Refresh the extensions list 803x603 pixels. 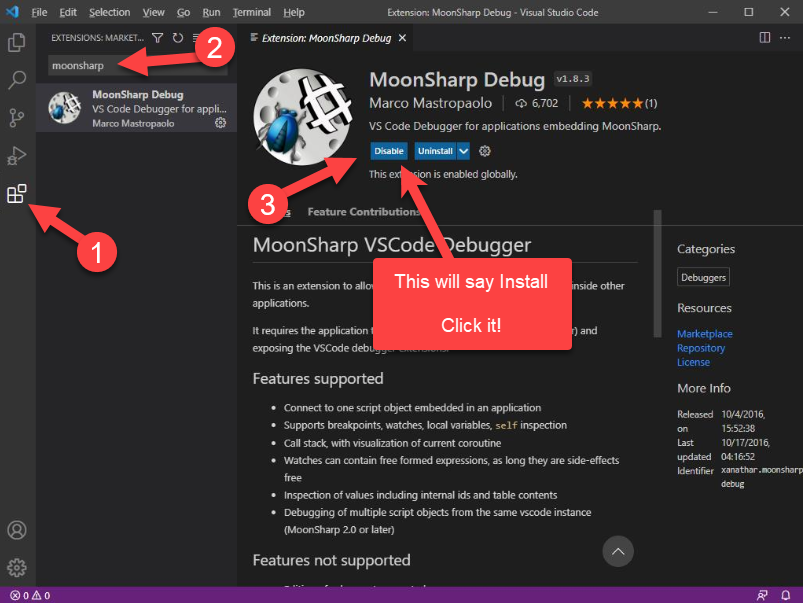click(177, 38)
